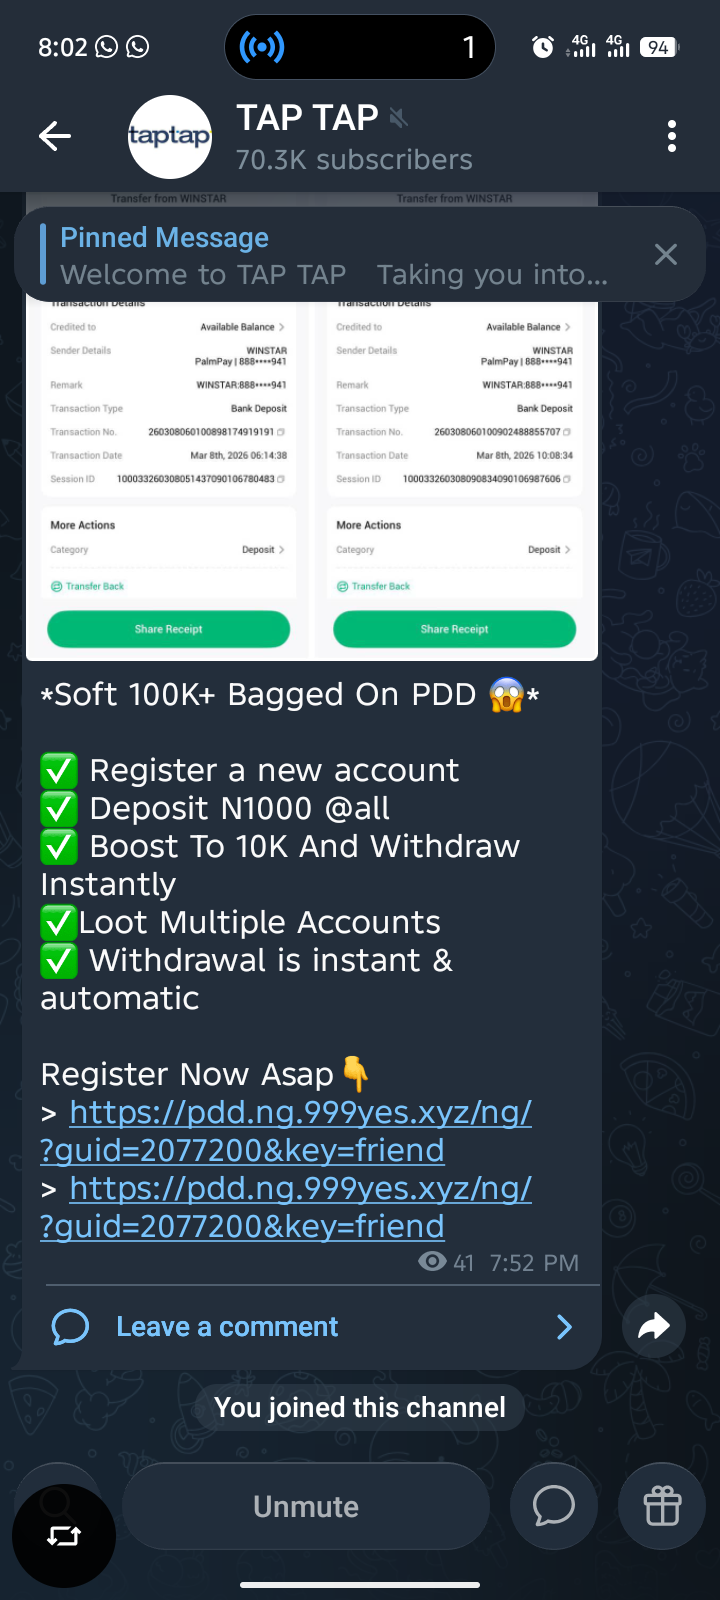View the right transaction receipt image
The image size is (720, 1600).
(455, 427)
